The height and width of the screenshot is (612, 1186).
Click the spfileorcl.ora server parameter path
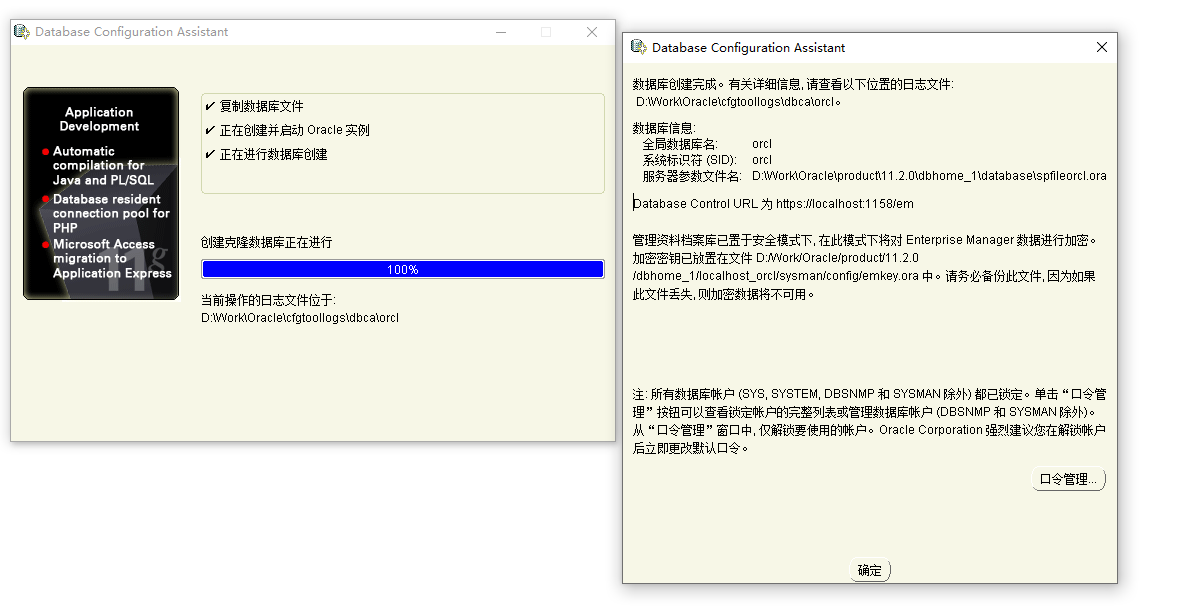pyautogui.click(x=929, y=176)
